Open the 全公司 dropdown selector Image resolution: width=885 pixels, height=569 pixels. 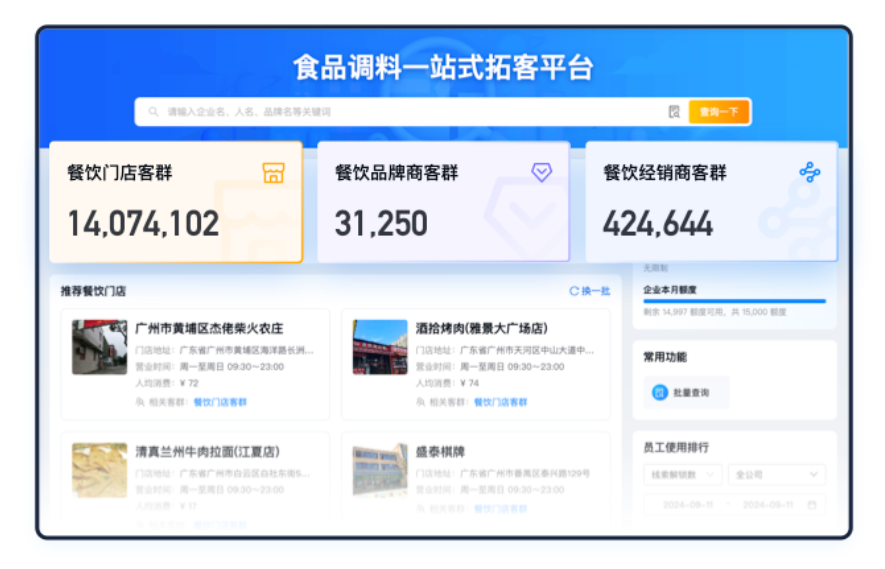[776, 474]
